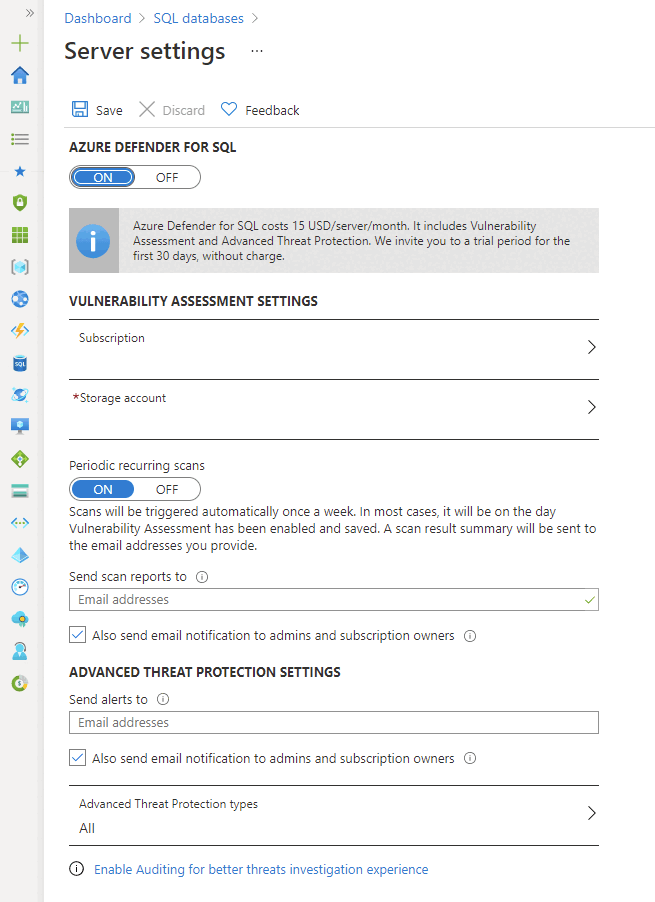655x902 pixels.
Task: Click the chevron after SQL databases breadcrumb
Action: pos(255,18)
